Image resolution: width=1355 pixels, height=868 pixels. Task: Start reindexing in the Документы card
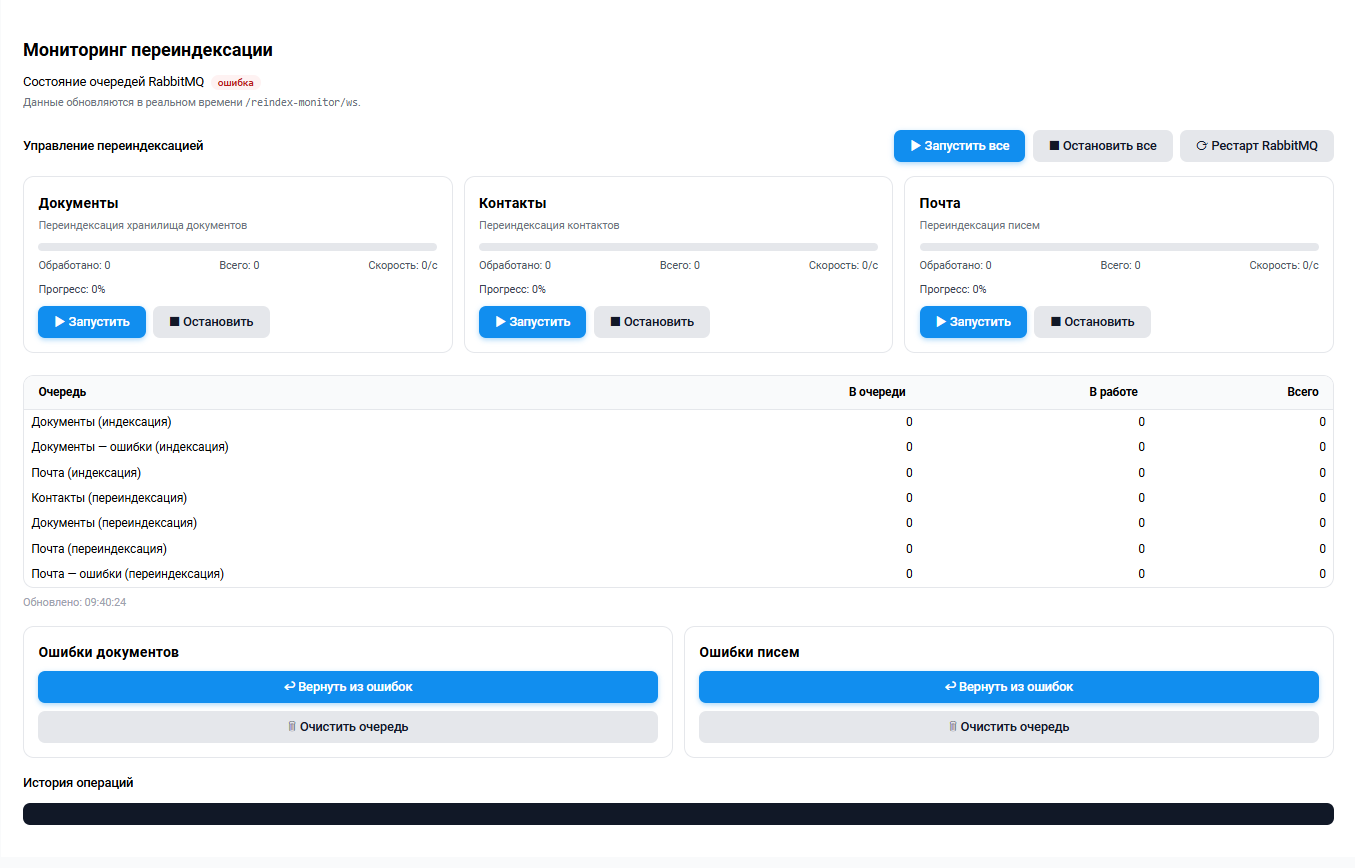point(92,322)
